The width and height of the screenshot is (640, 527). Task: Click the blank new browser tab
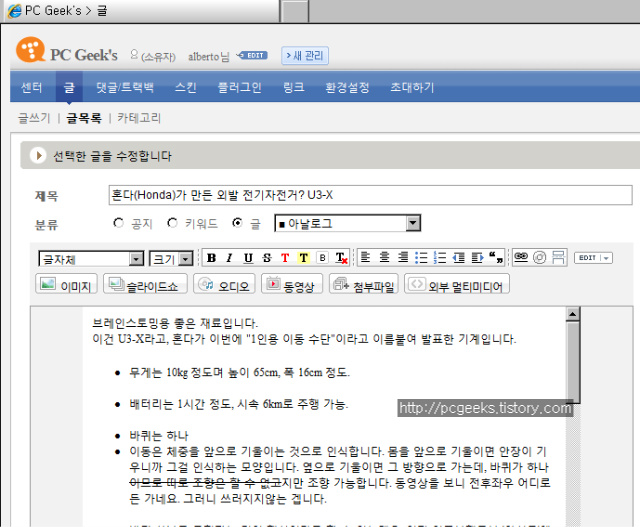click(x=294, y=11)
